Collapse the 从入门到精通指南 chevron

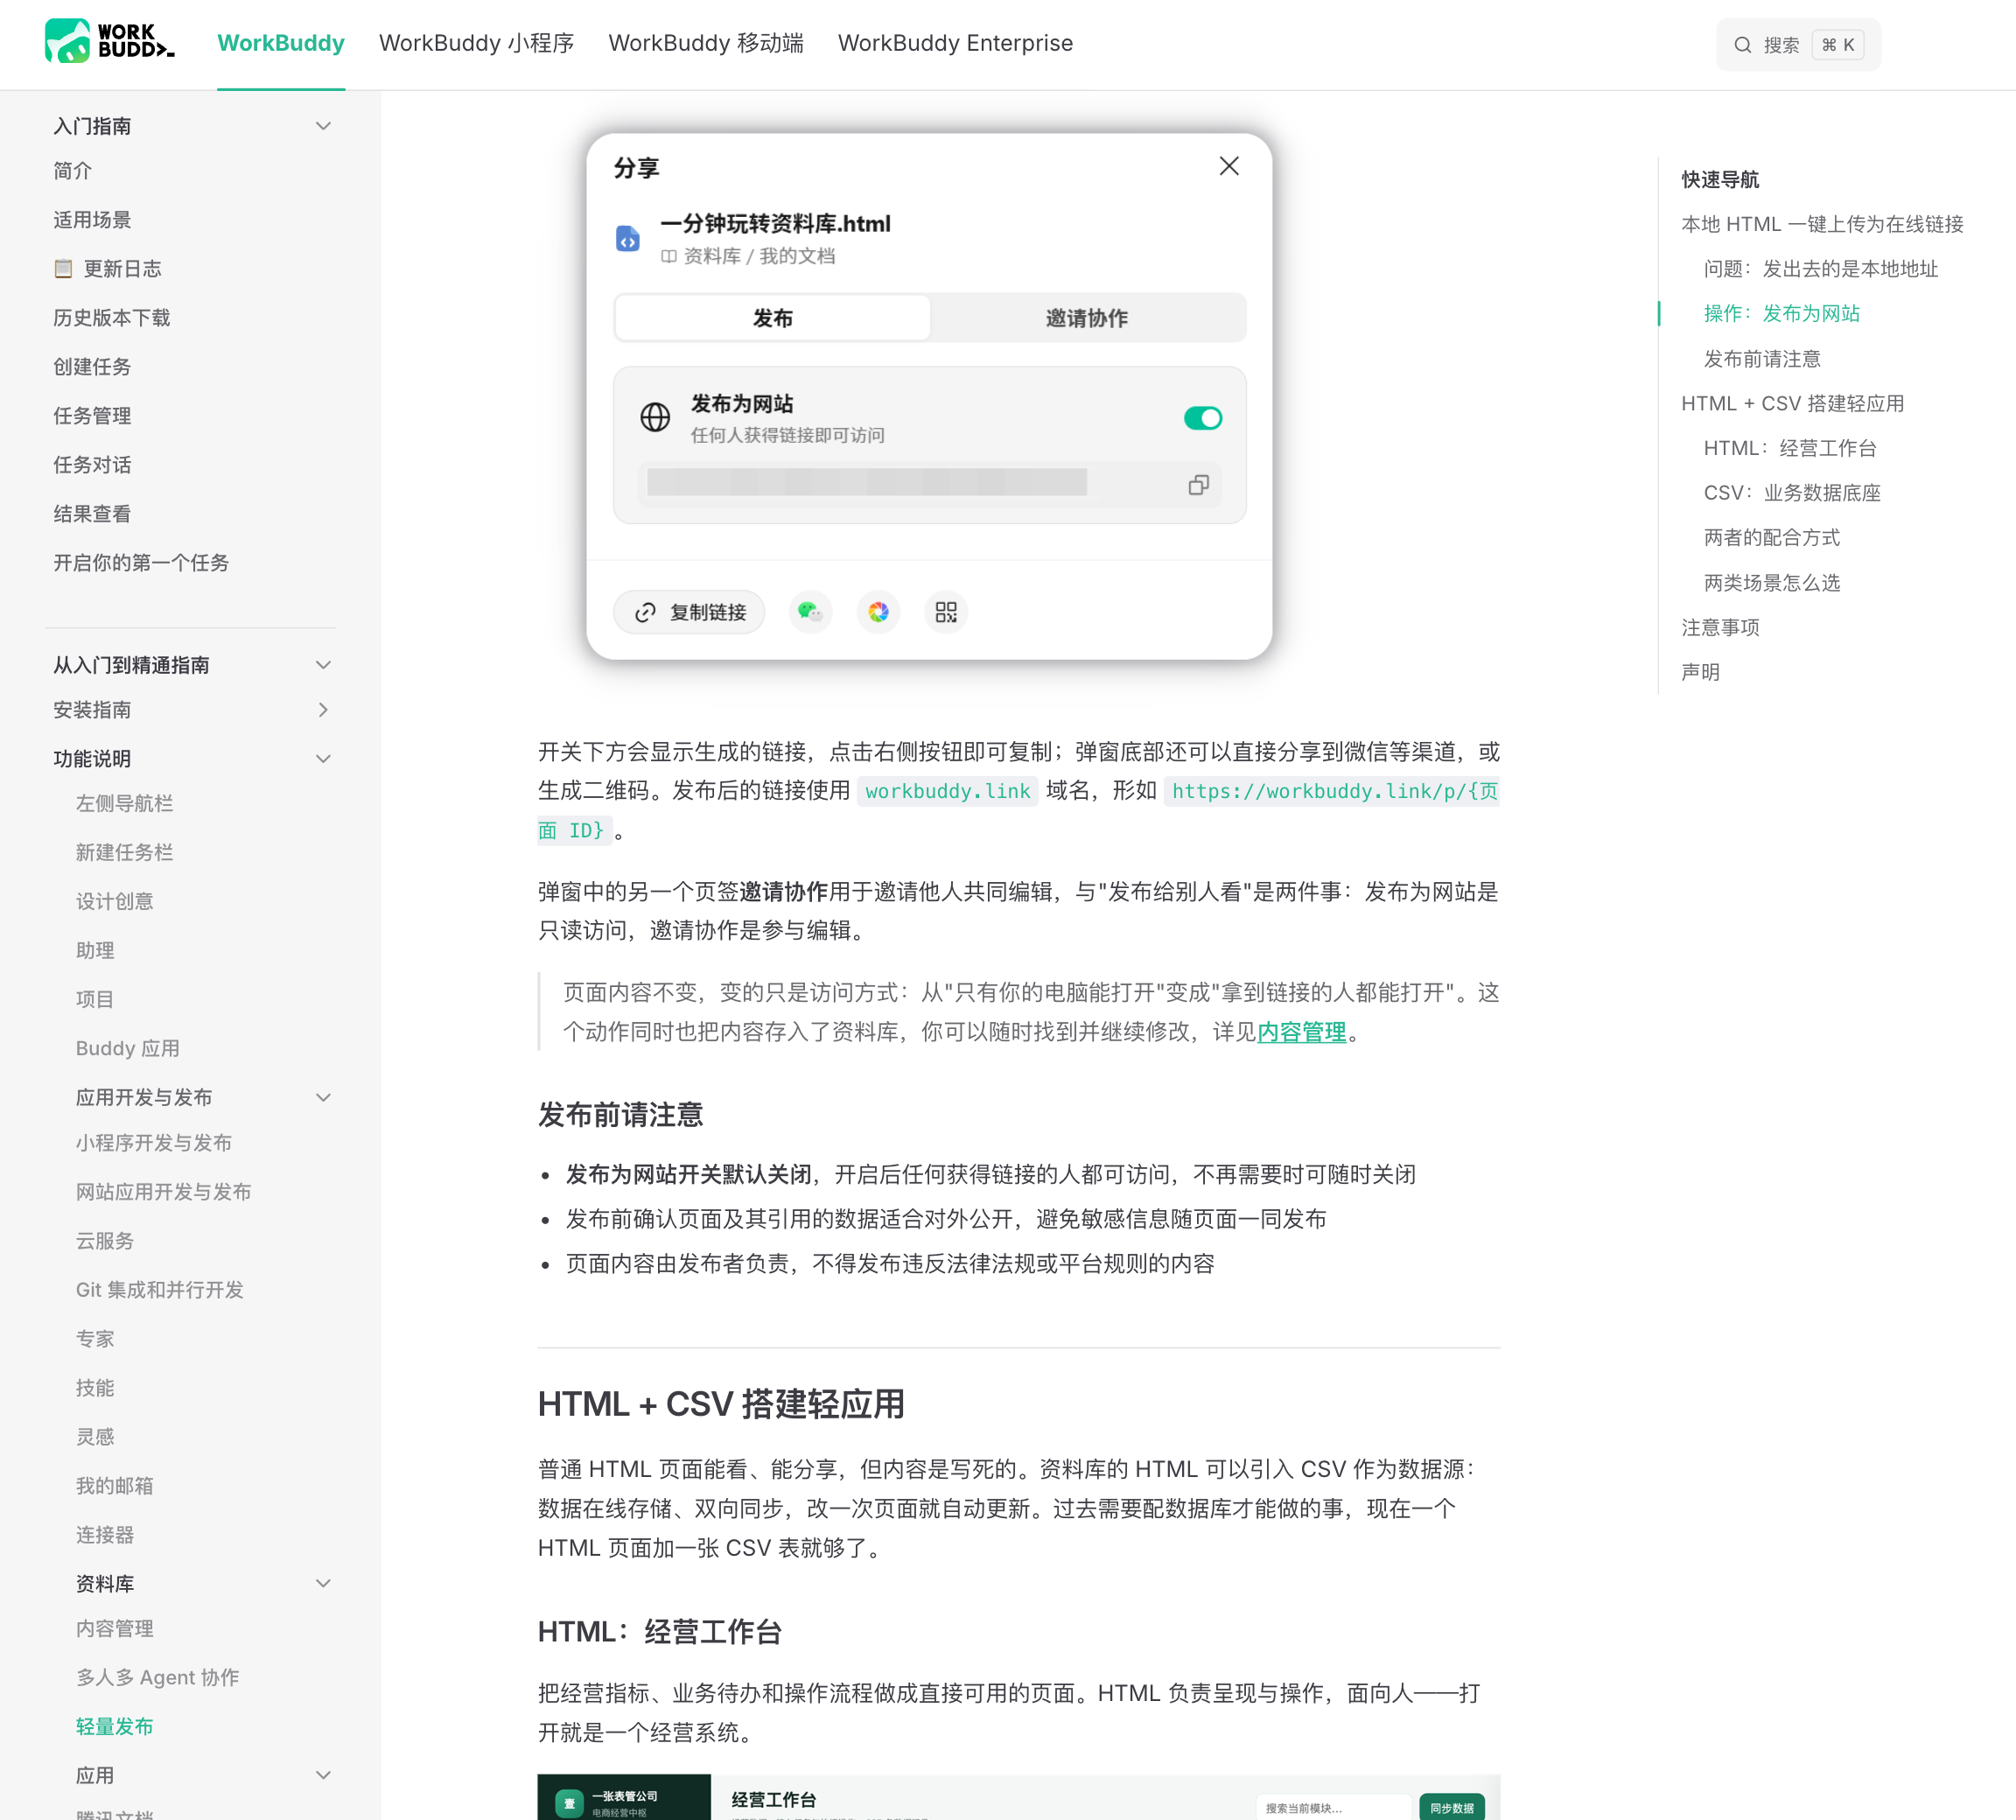(323, 665)
